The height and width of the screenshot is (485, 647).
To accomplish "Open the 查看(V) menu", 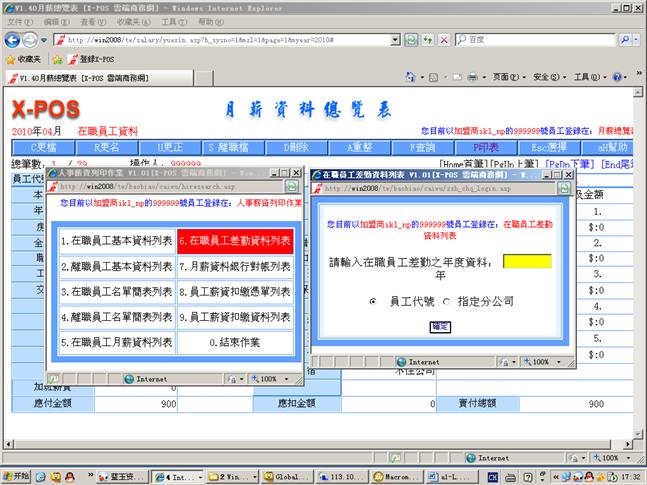I will 94,21.
